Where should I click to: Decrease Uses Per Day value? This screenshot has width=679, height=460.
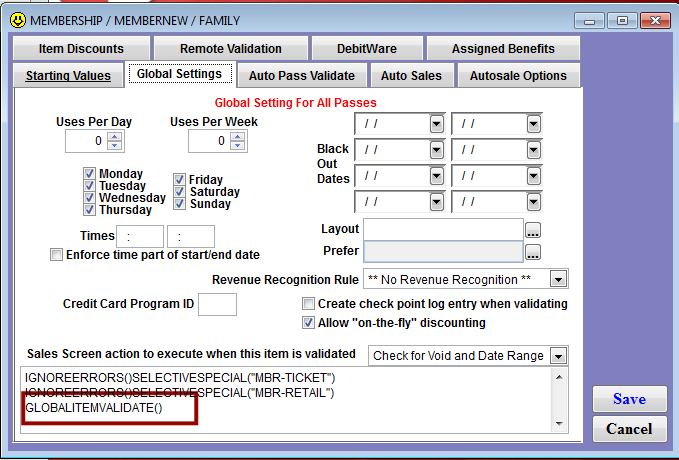point(115,146)
